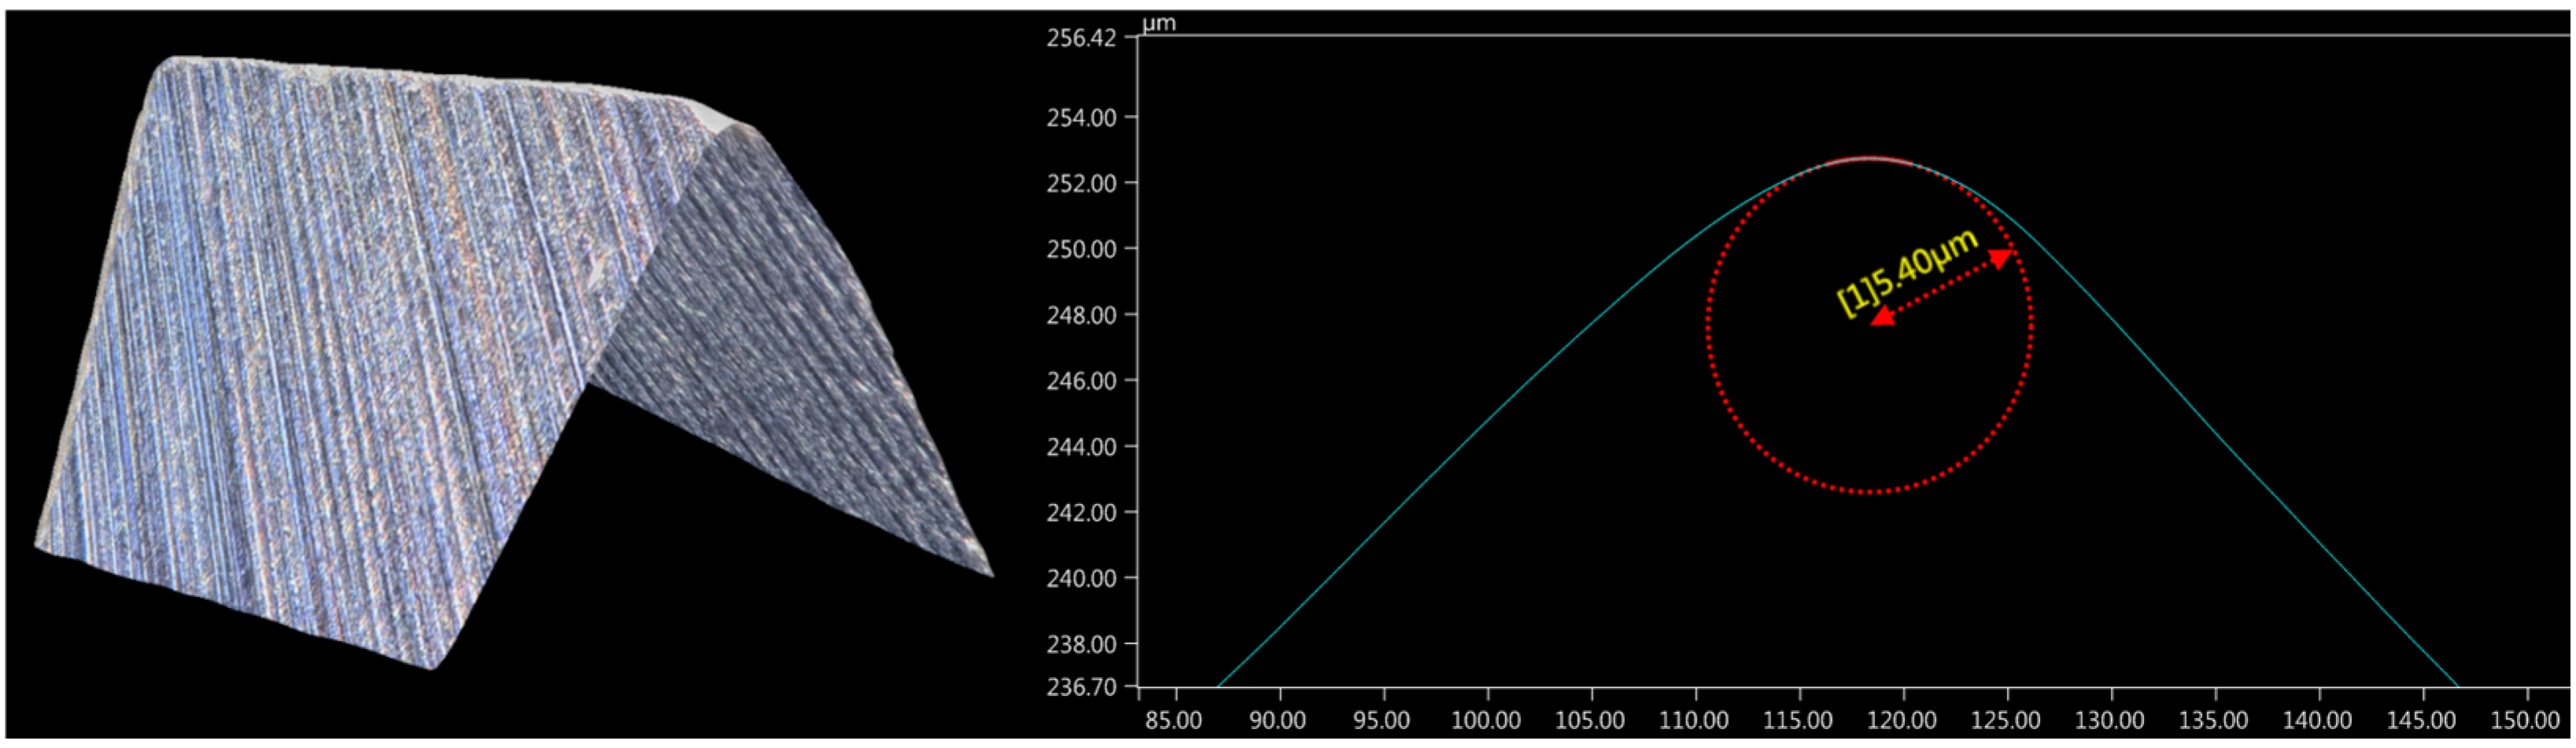Select the 100.00 x-axis tick label
The width and height of the screenshot is (2576, 748).
point(1485,720)
